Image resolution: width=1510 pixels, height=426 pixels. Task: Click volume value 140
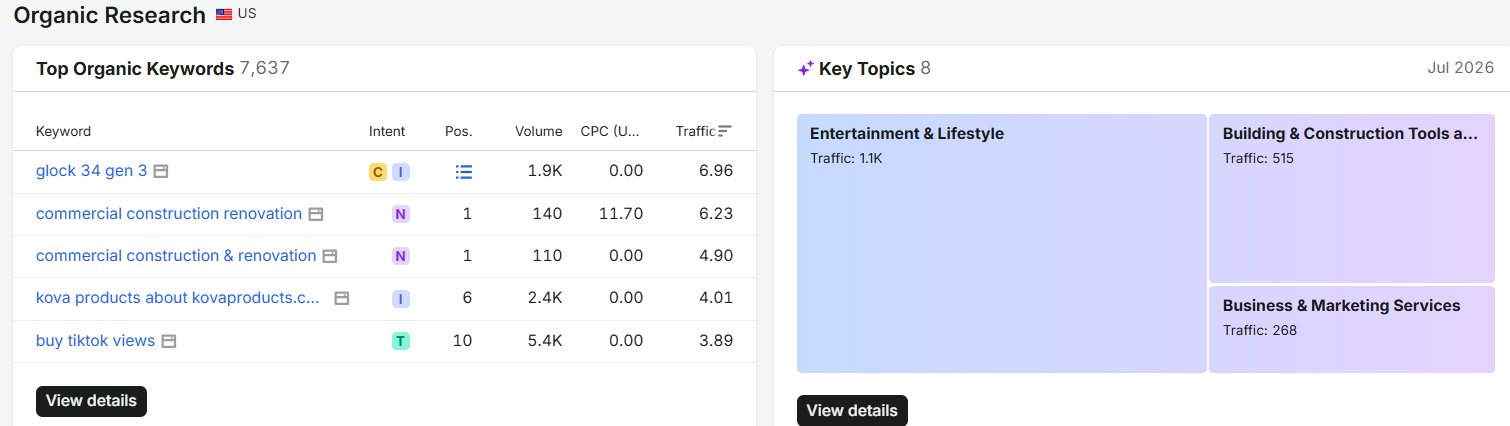tap(547, 214)
